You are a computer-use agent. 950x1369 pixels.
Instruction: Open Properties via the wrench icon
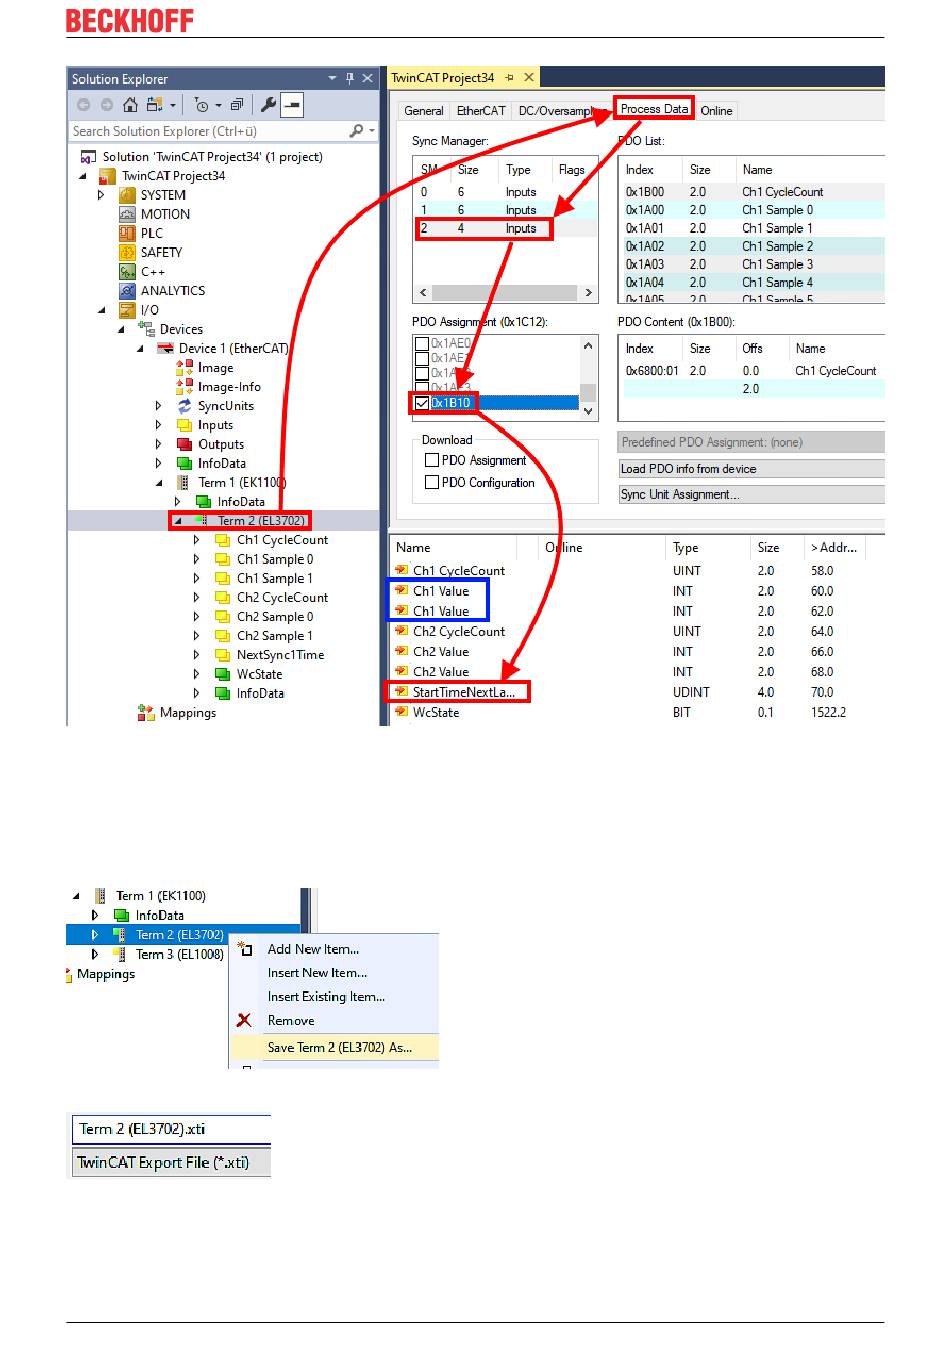click(268, 105)
